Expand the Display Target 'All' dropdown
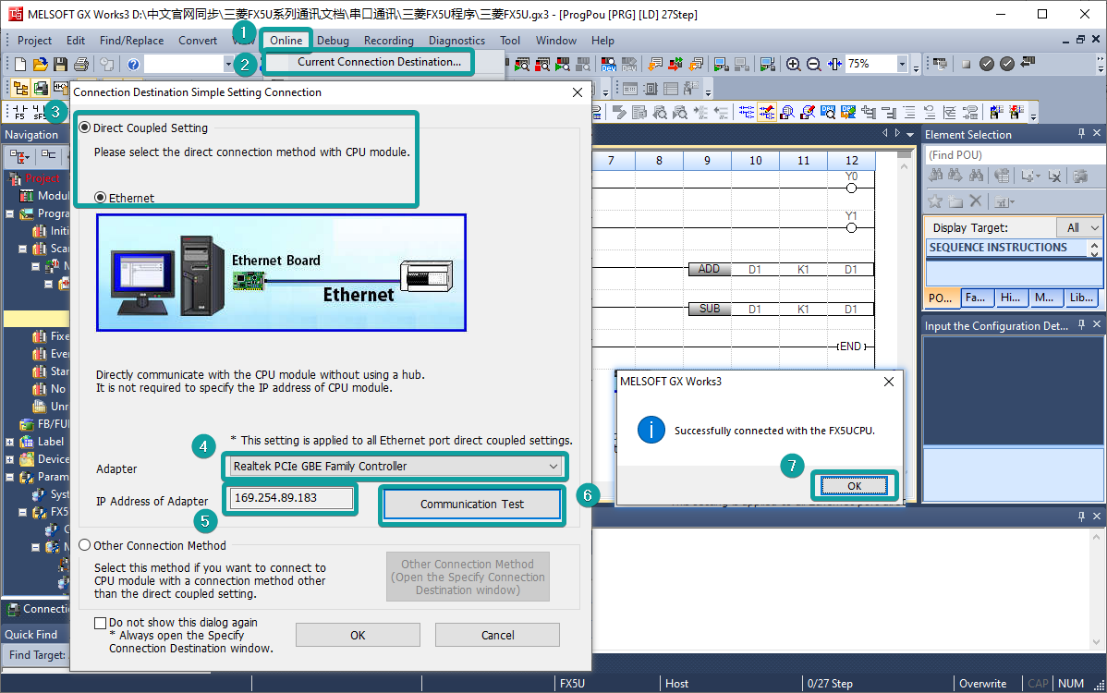The image size is (1107, 693). [1093, 228]
